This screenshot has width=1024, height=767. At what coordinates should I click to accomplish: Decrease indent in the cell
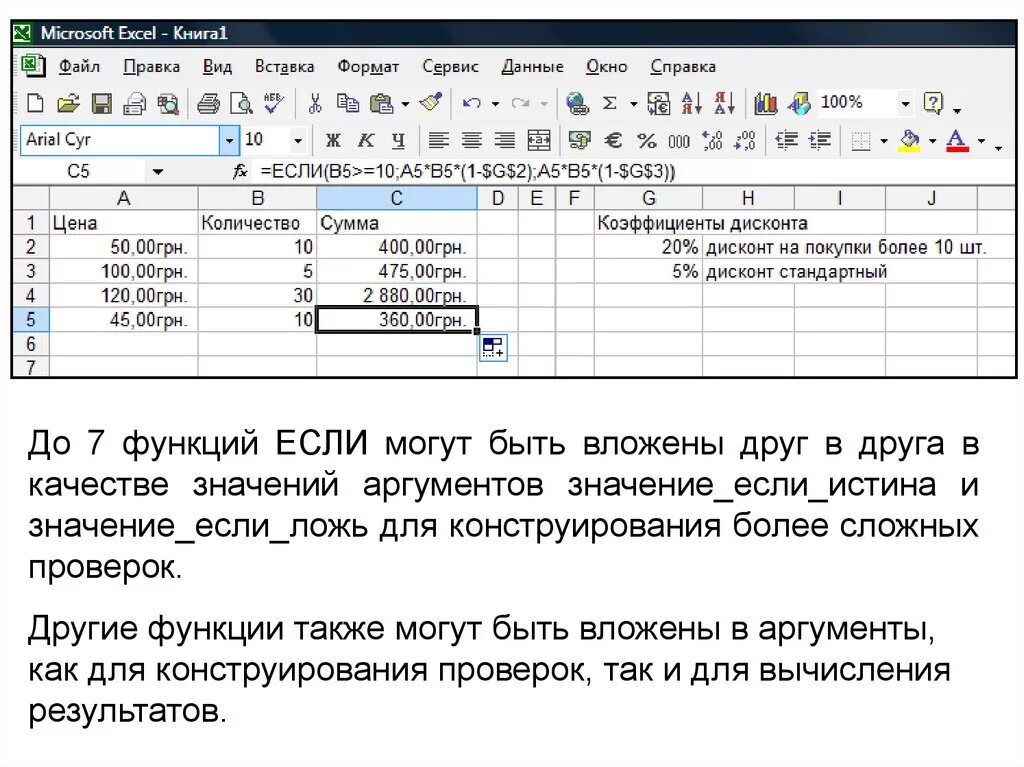click(786, 140)
